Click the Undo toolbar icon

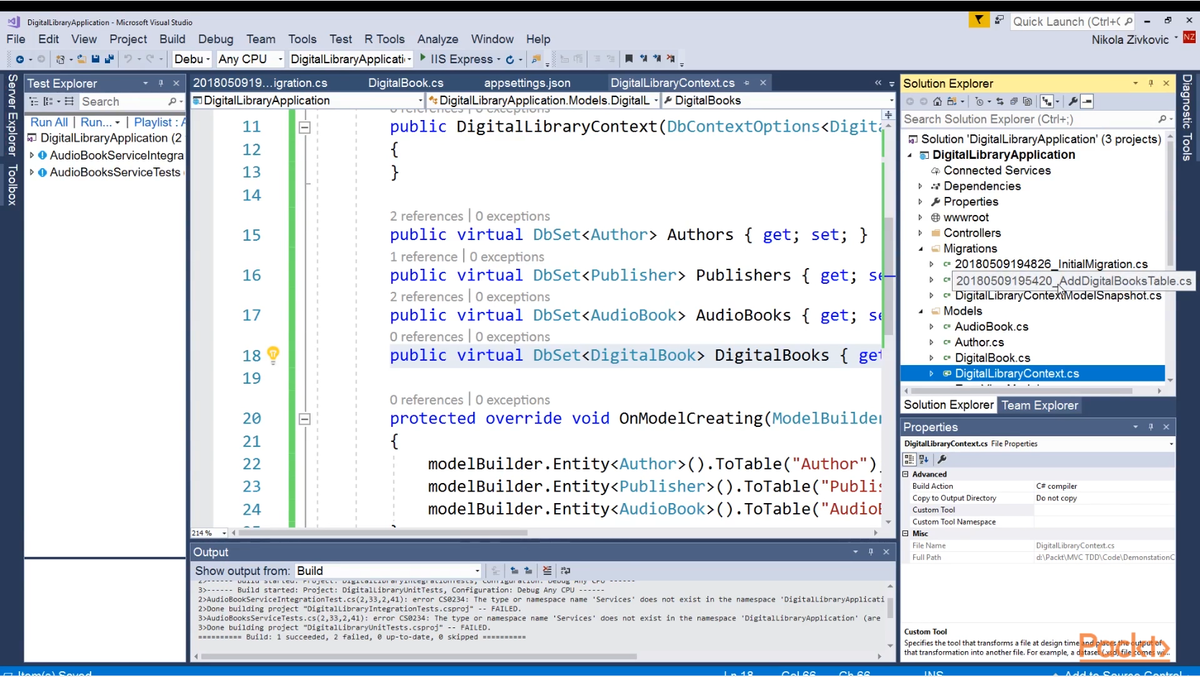pyautogui.click(x=127, y=60)
